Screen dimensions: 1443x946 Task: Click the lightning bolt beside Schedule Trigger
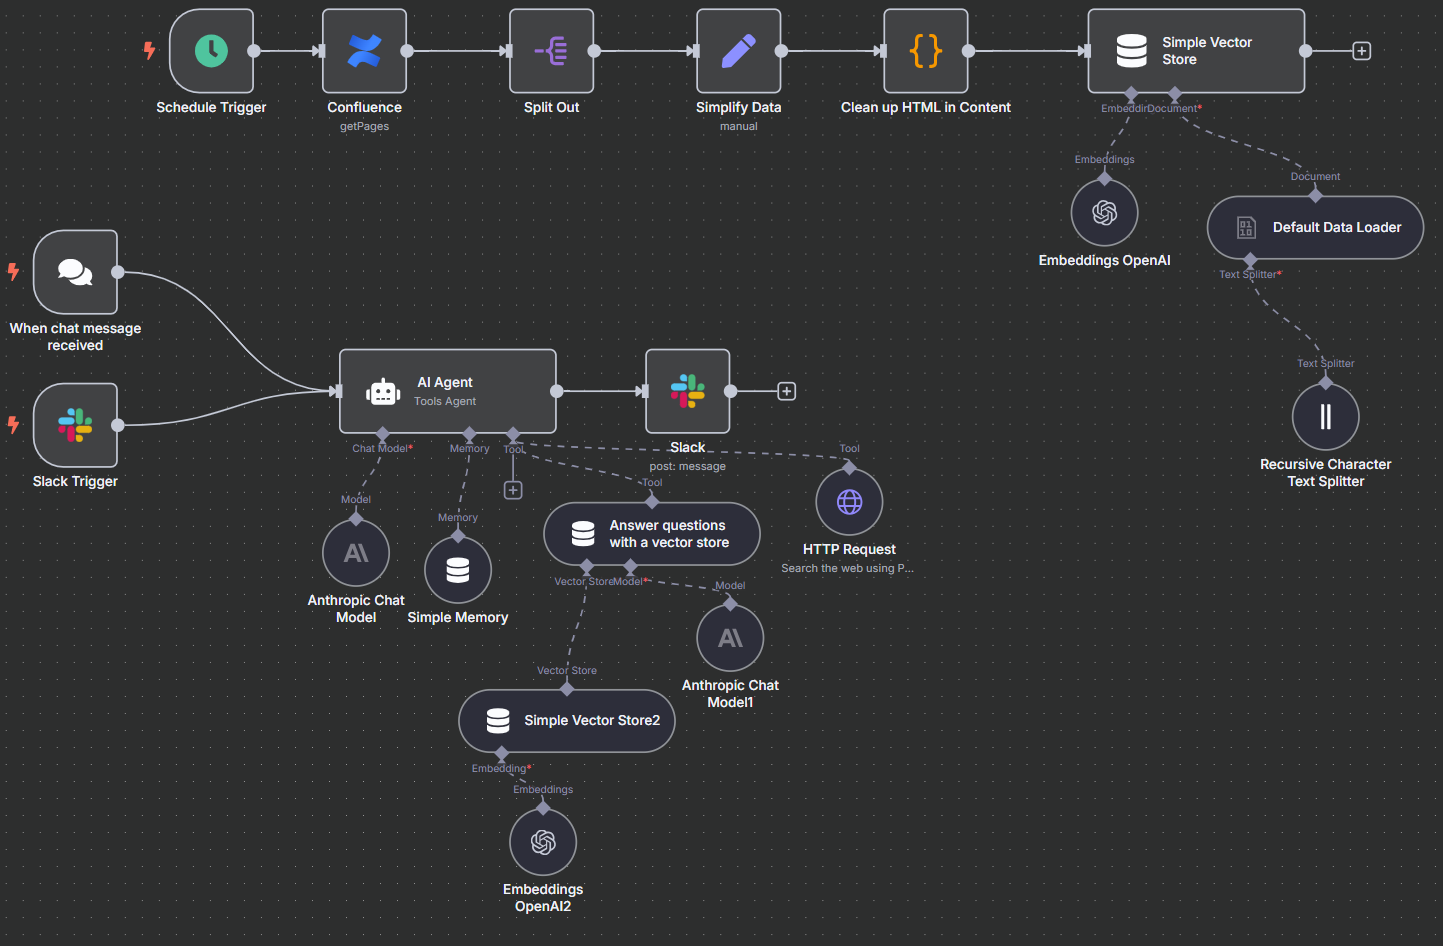pos(149,50)
